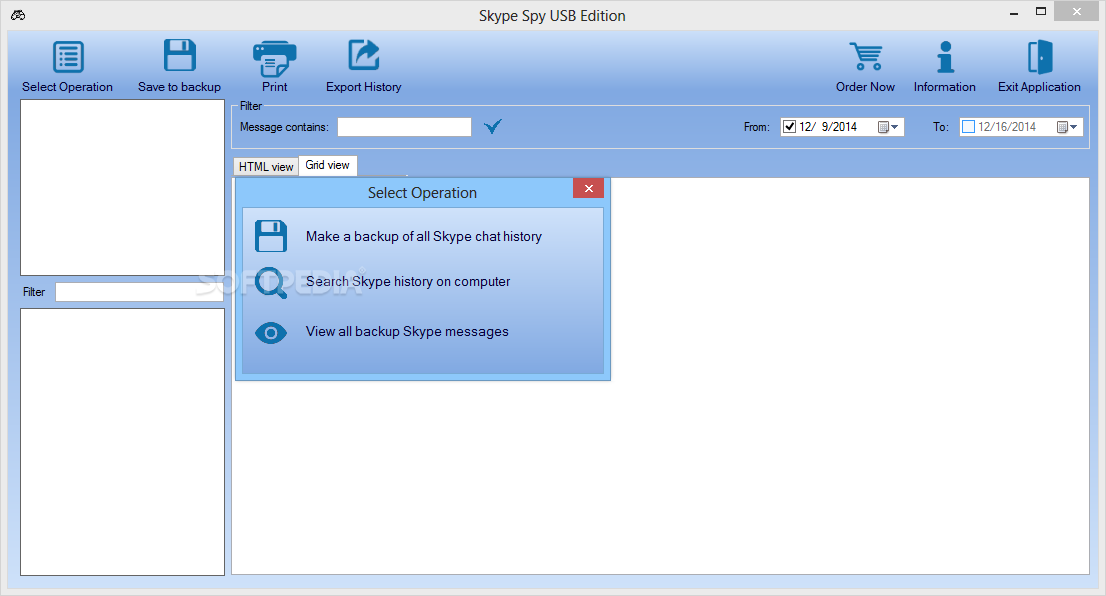Click the eye icon for View backup messages
This screenshot has width=1106, height=596.
(271, 333)
